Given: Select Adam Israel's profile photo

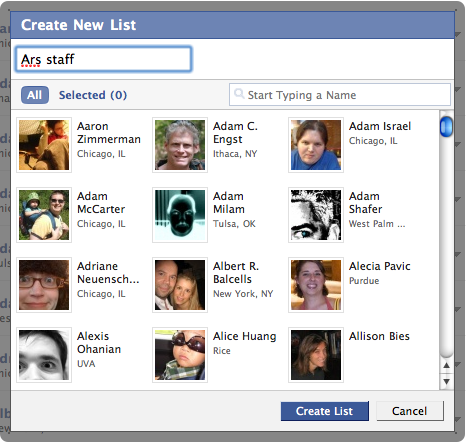Looking at the screenshot, I should click(316, 145).
